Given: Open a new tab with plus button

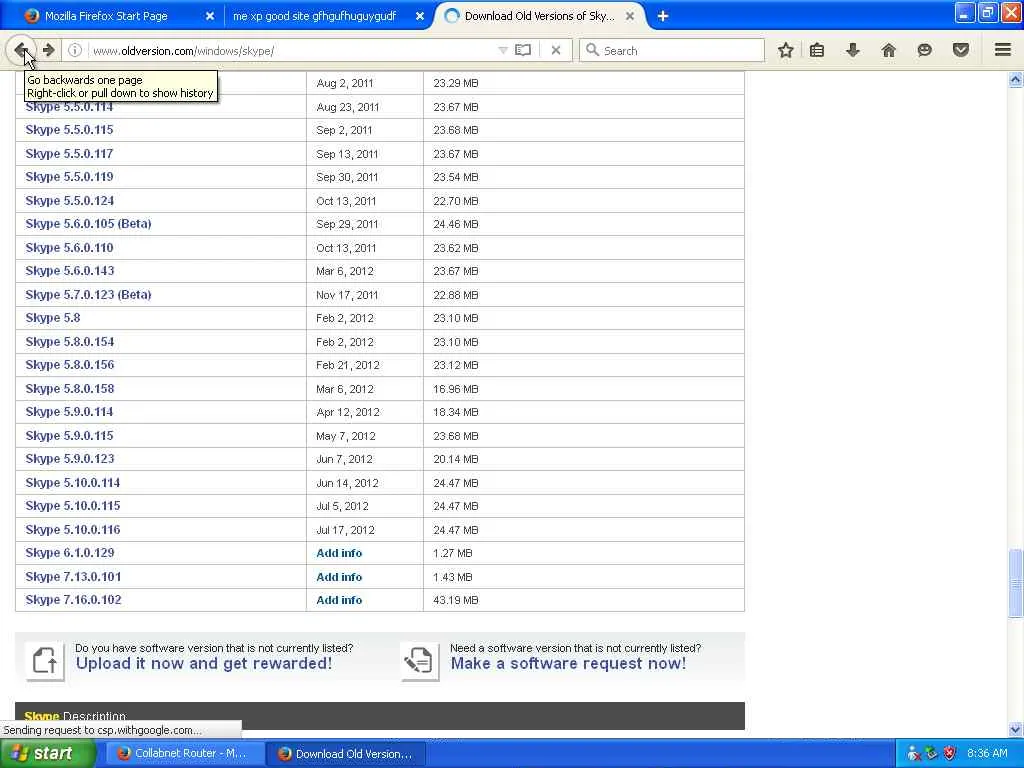Looking at the screenshot, I should tap(663, 16).
